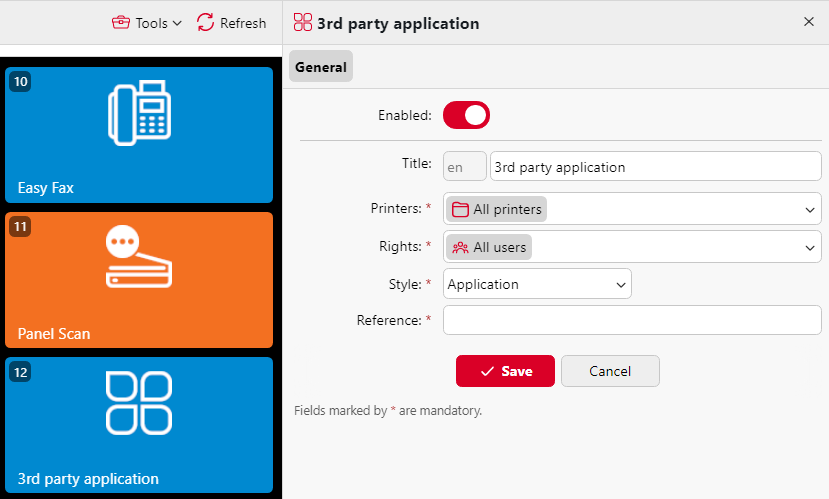Click the Easy Fax phone icon
Image resolution: width=829 pixels, height=499 pixels.
coord(139,113)
